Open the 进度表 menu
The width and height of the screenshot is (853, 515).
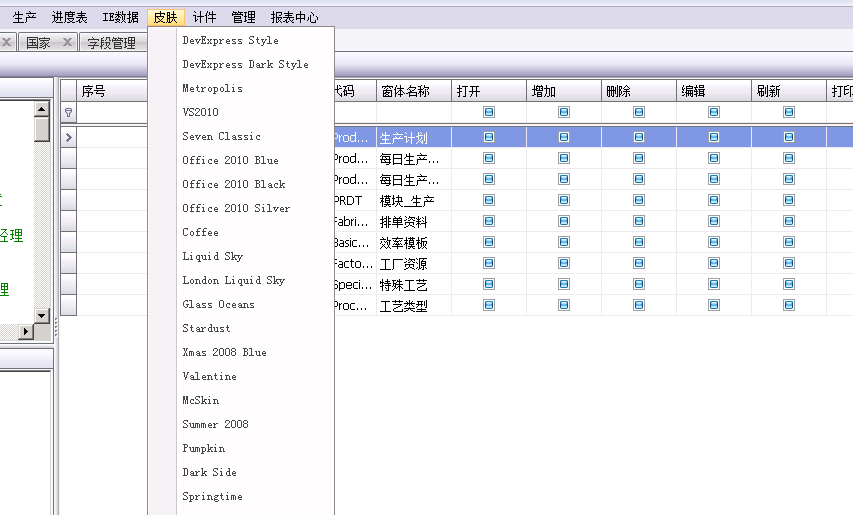coord(69,17)
